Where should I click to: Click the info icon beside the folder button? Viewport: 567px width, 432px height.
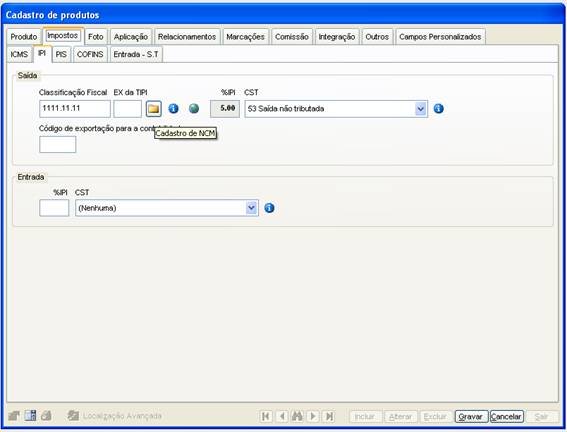[174, 108]
